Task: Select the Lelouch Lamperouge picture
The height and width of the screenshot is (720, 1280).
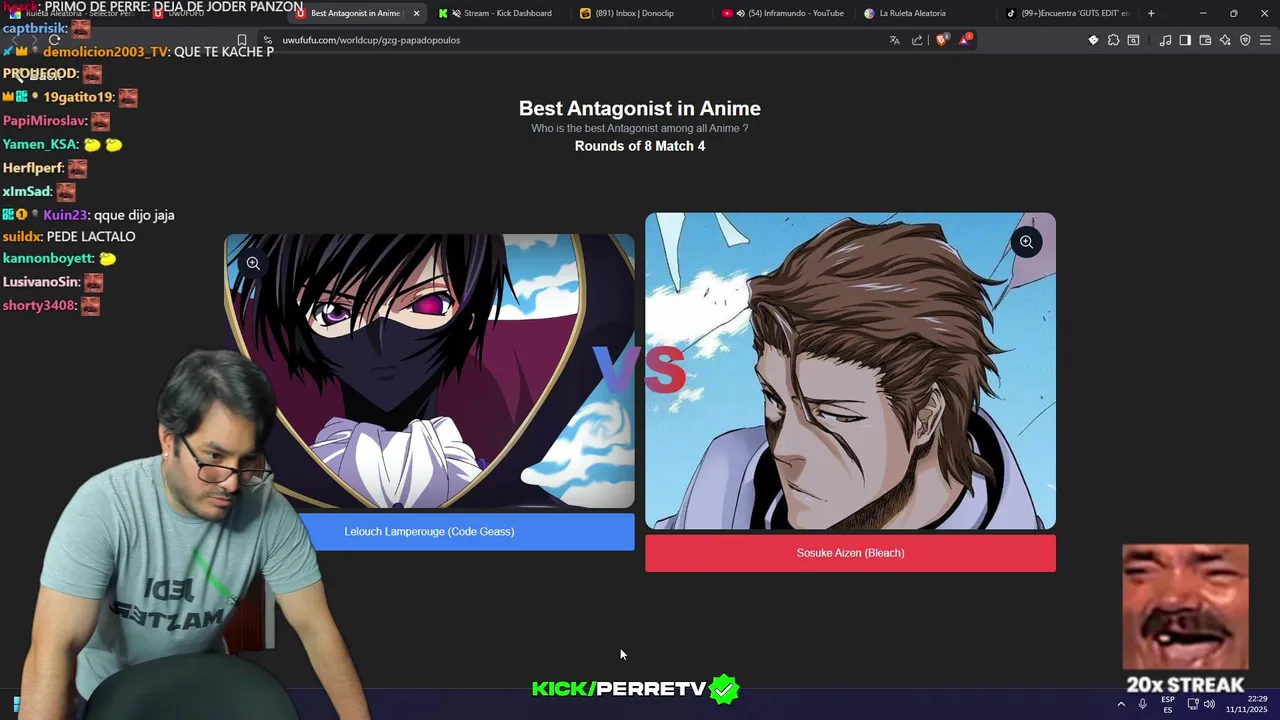Action: pyautogui.click(x=430, y=371)
